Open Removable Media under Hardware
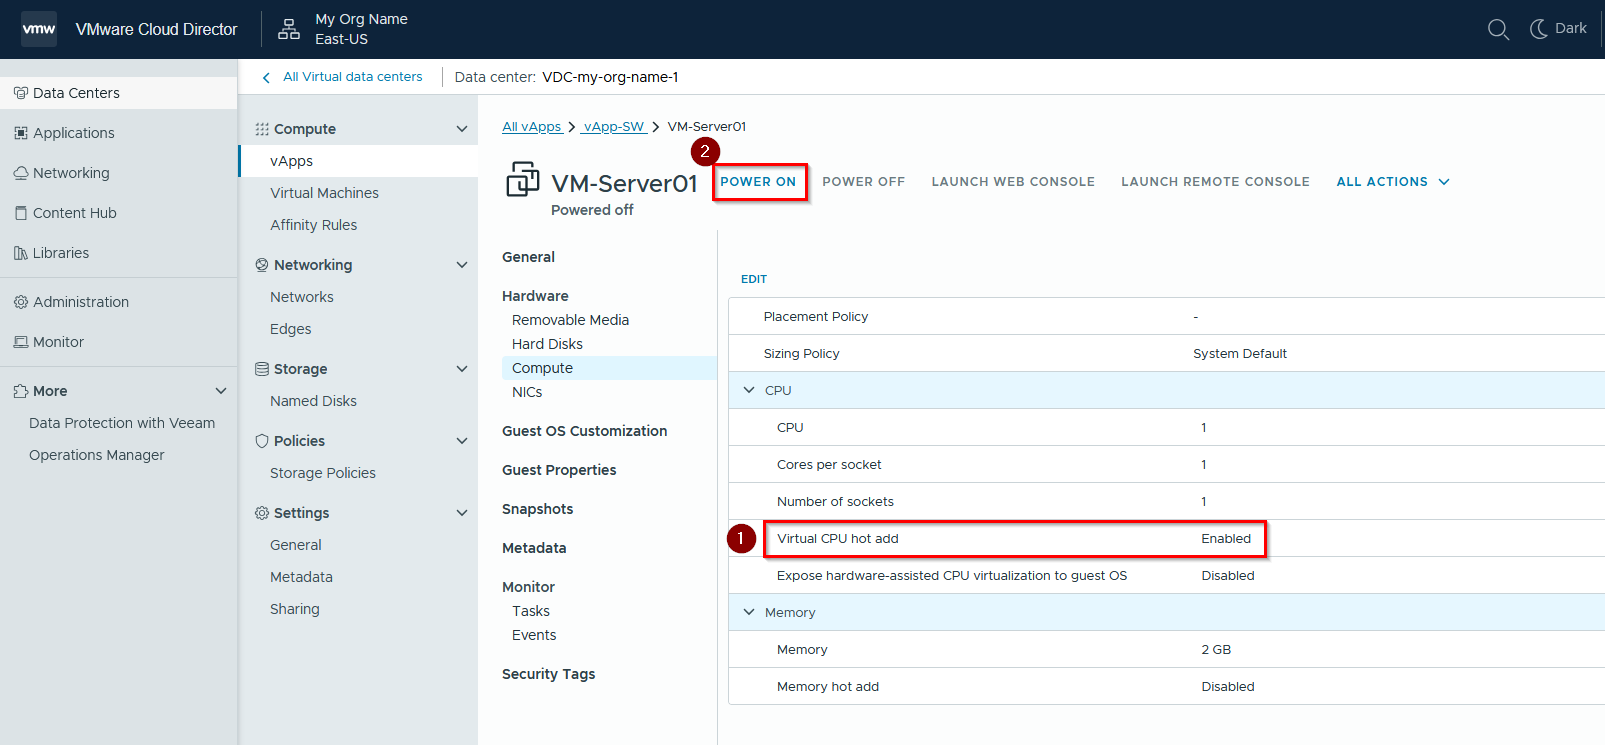 coord(570,320)
